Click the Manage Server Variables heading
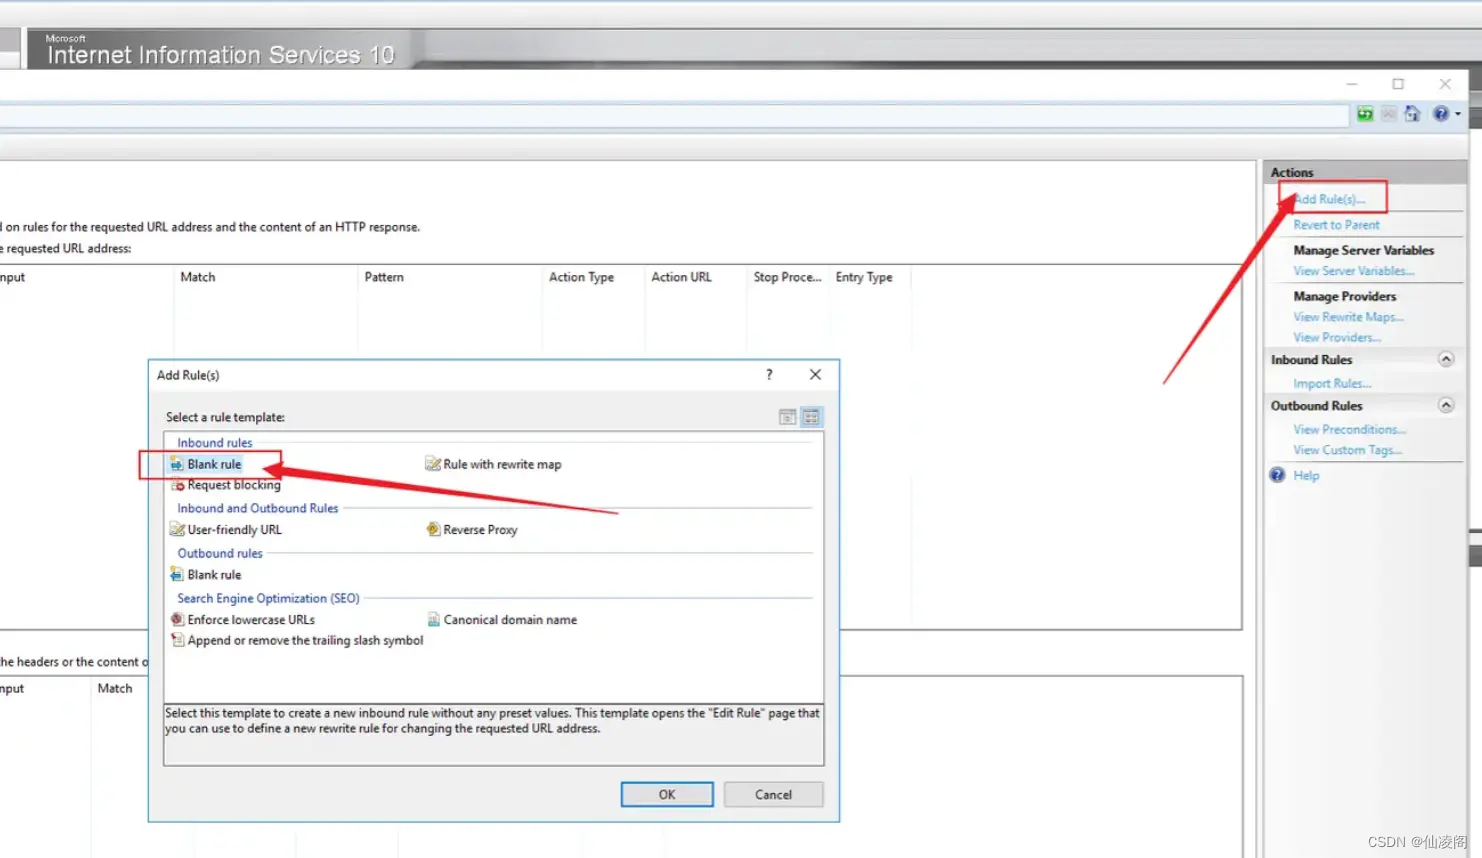 pyautogui.click(x=1364, y=250)
